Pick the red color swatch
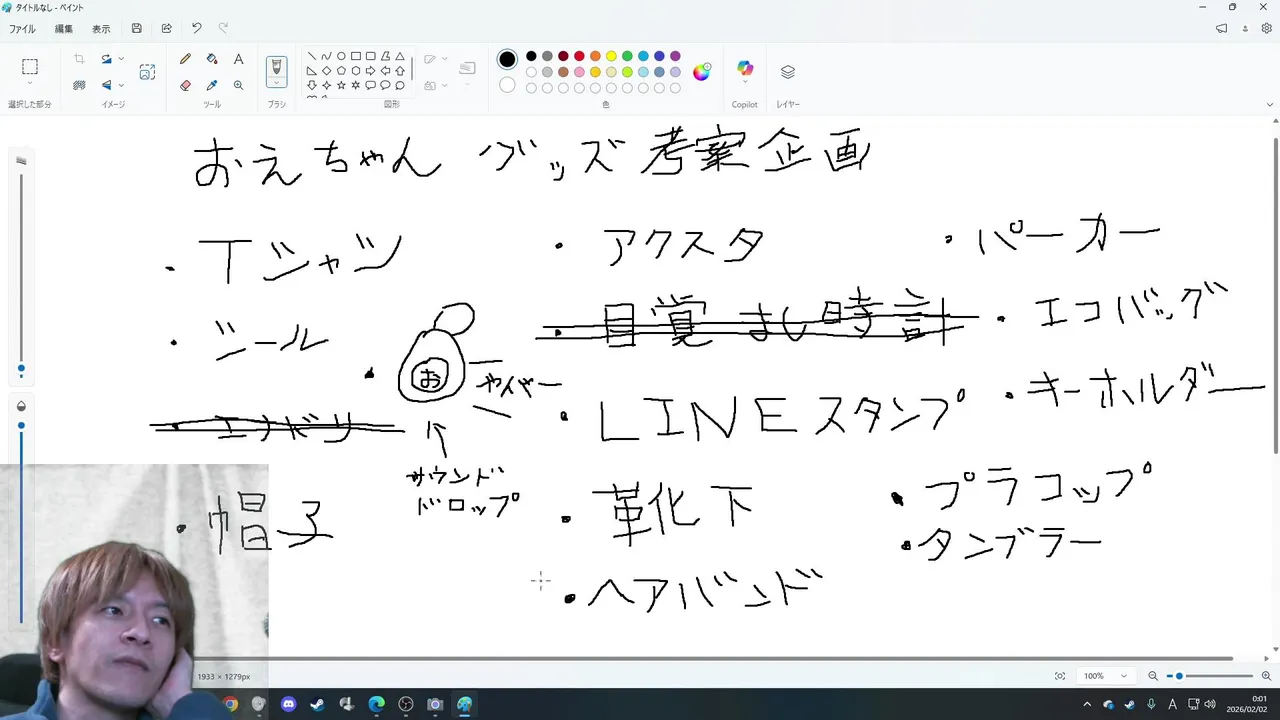The height and width of the screenshot is (720, 1280). pos(579,56)
